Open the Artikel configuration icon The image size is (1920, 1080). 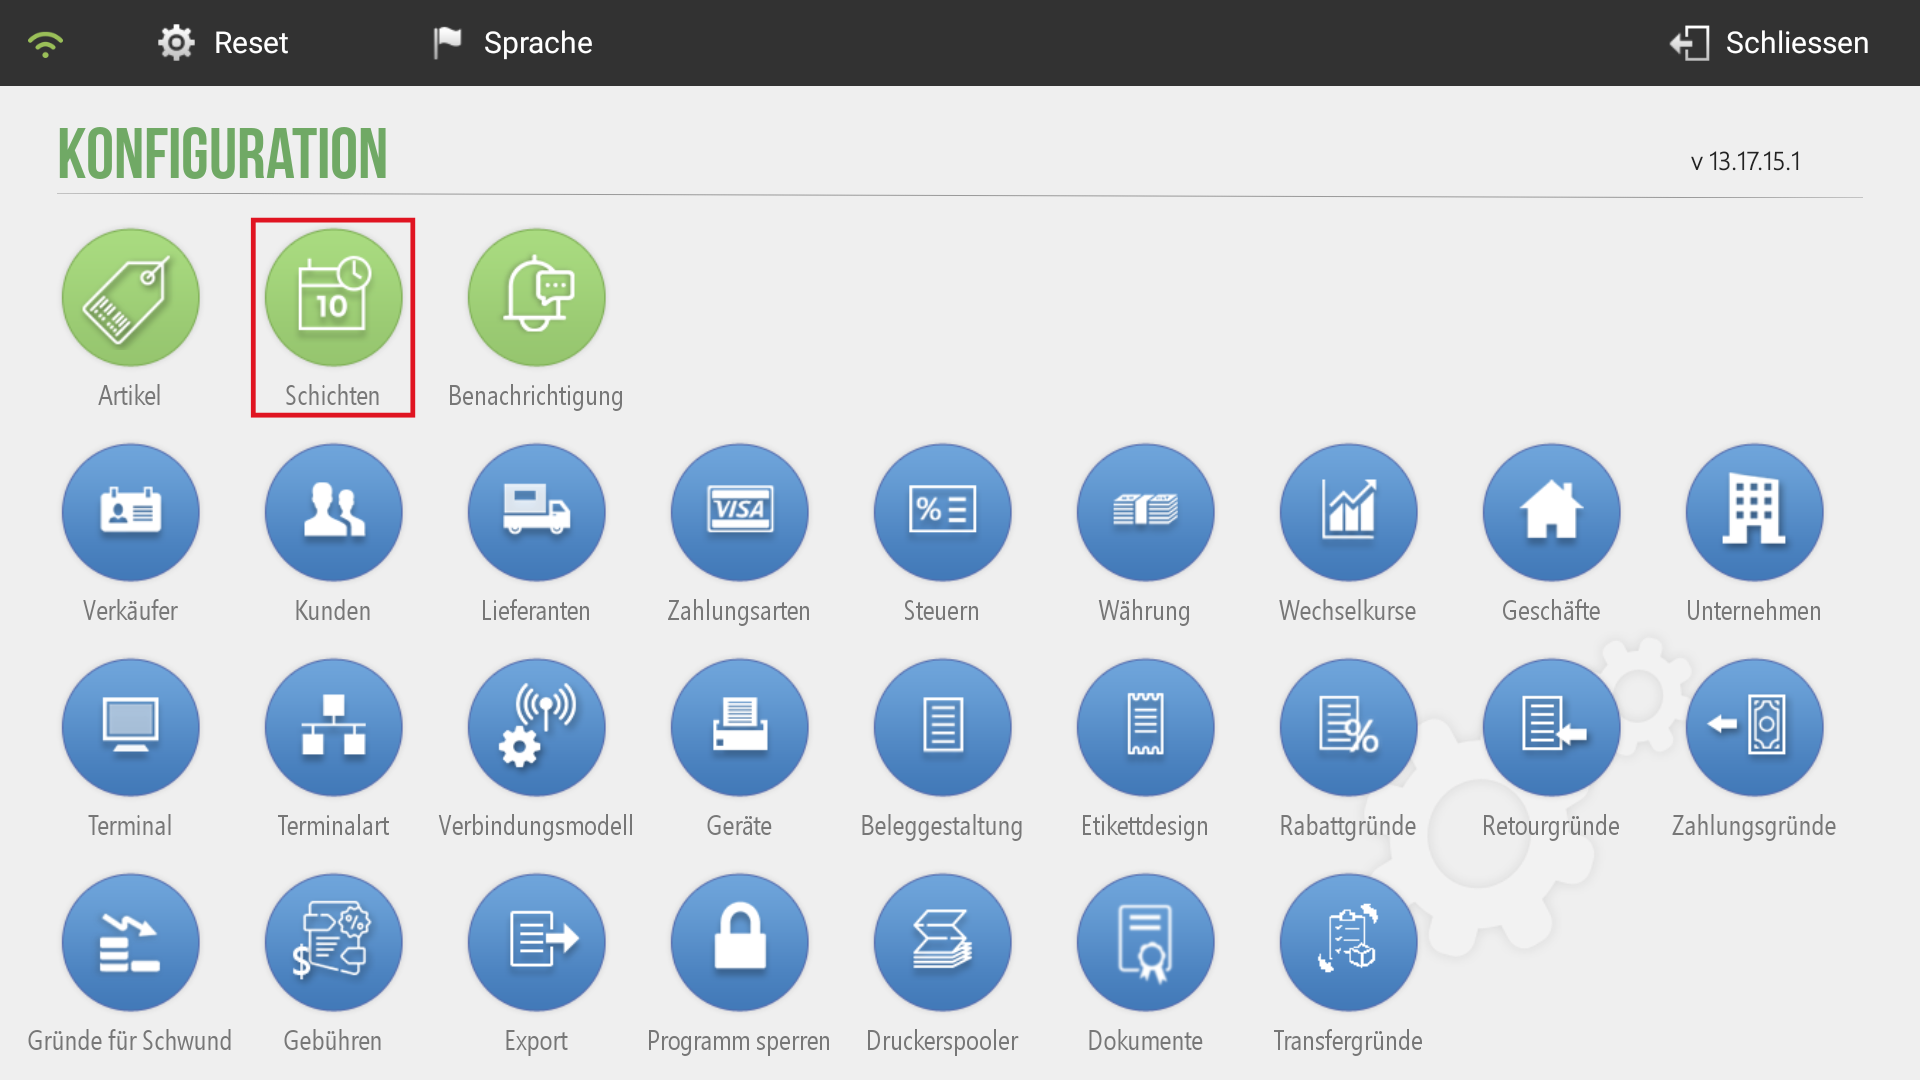130,298
